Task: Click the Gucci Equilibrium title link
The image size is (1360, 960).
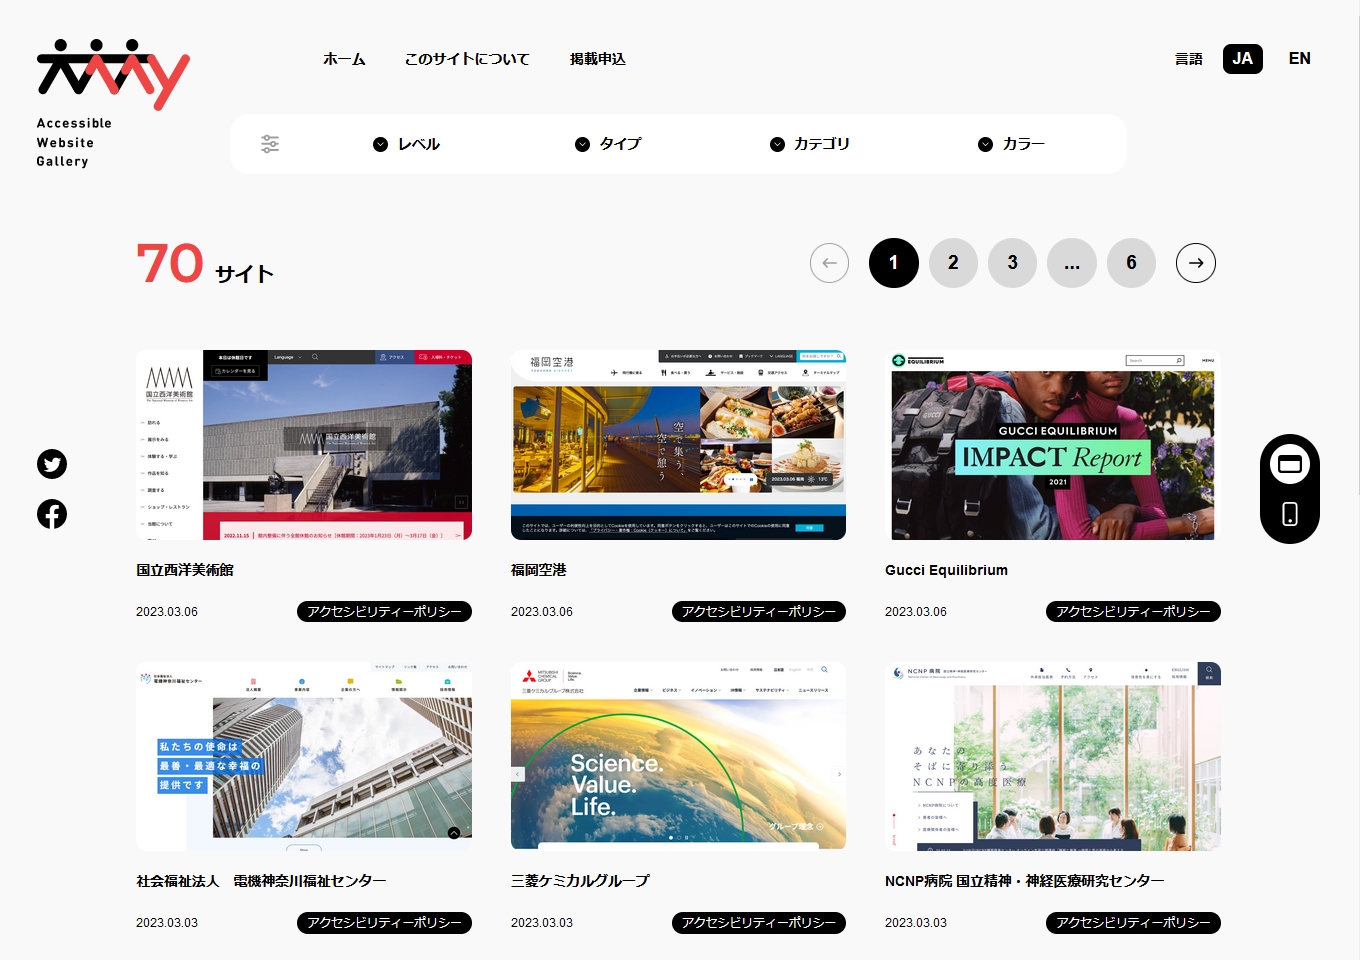Action: [x=946, y=570]
